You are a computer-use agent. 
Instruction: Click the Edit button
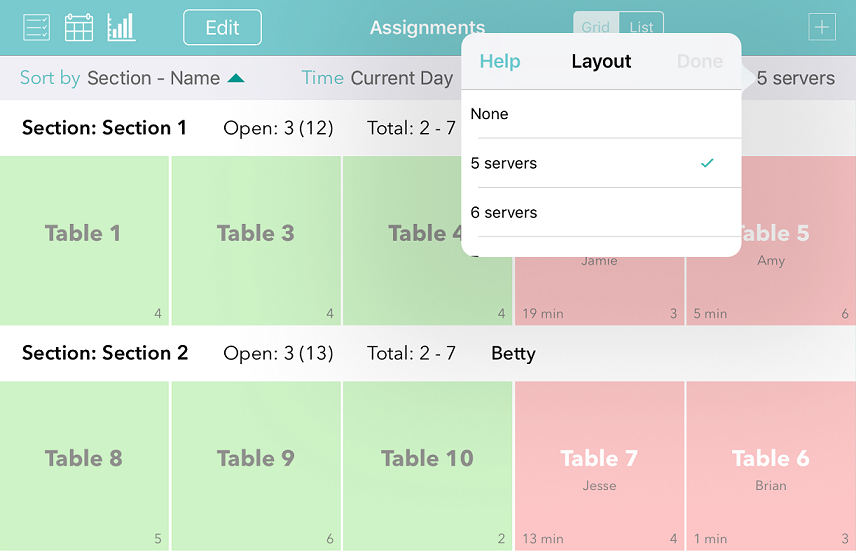click(x=222, y=27)
